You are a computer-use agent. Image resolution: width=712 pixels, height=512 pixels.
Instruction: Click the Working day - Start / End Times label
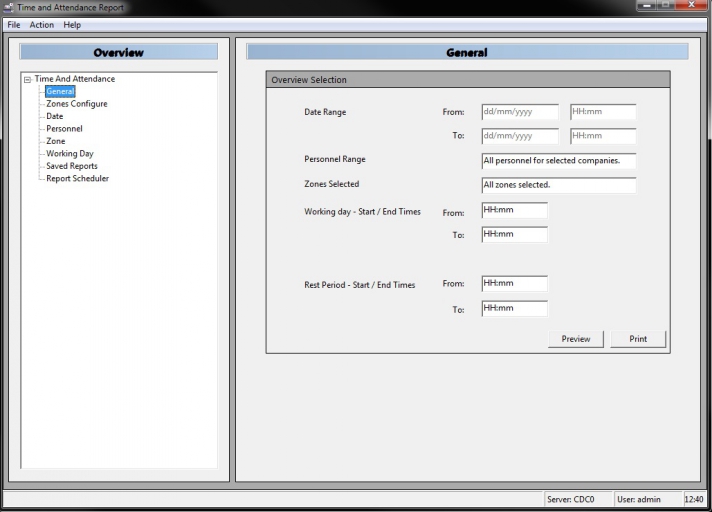coord(362,212)
